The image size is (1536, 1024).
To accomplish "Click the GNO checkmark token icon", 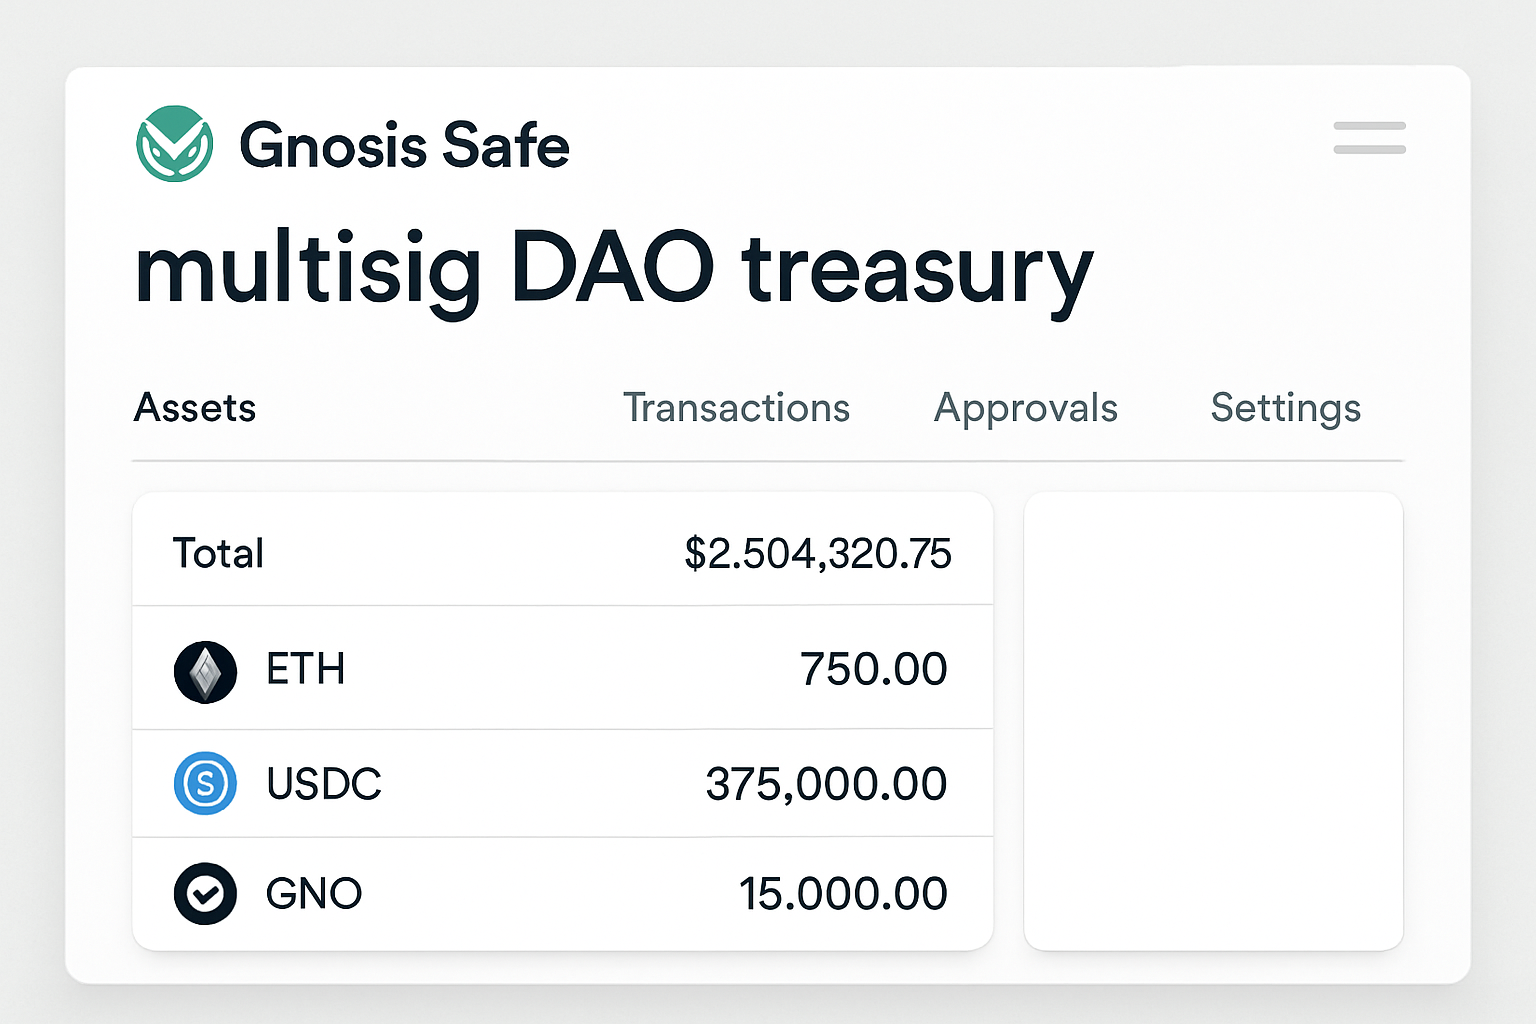I will tap(205, 892).
